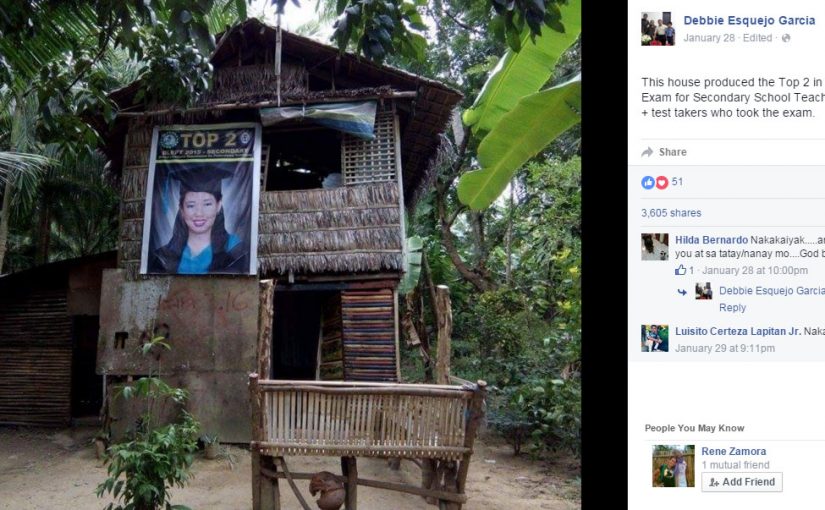Open the January 28 post timestamp
The height and width of the screenshot is (510, 825).
709,38
